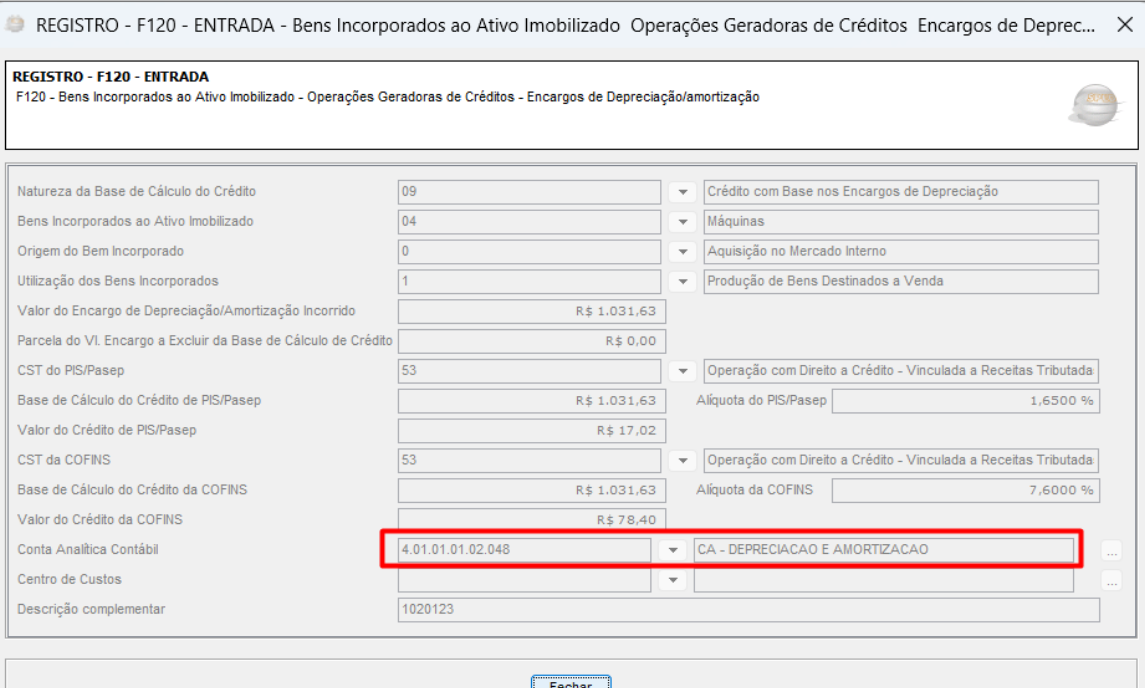The width and height of the screenshot is (1145, 688).
Task: Click ellipsis button beside Centro de Custos
Action: point(1111,581)
